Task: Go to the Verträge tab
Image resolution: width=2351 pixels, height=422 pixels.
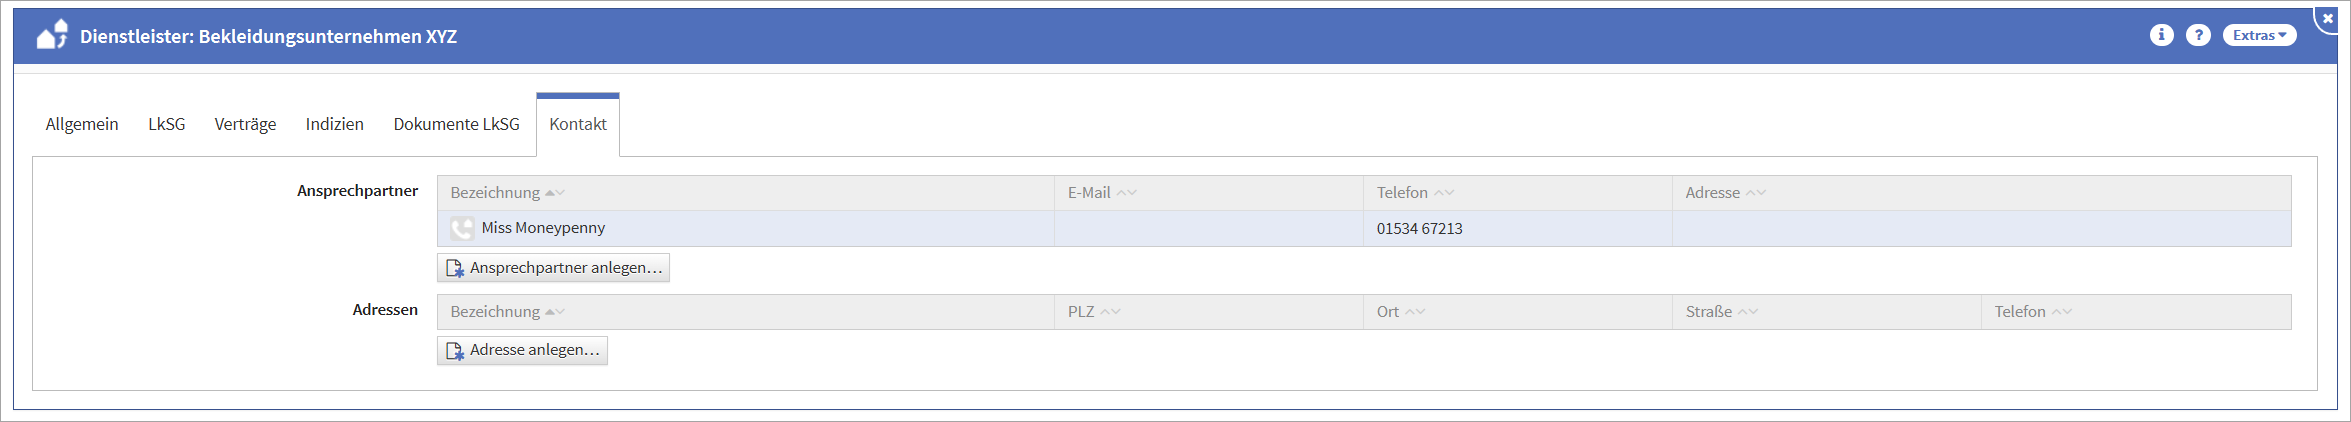Action: 245,124
